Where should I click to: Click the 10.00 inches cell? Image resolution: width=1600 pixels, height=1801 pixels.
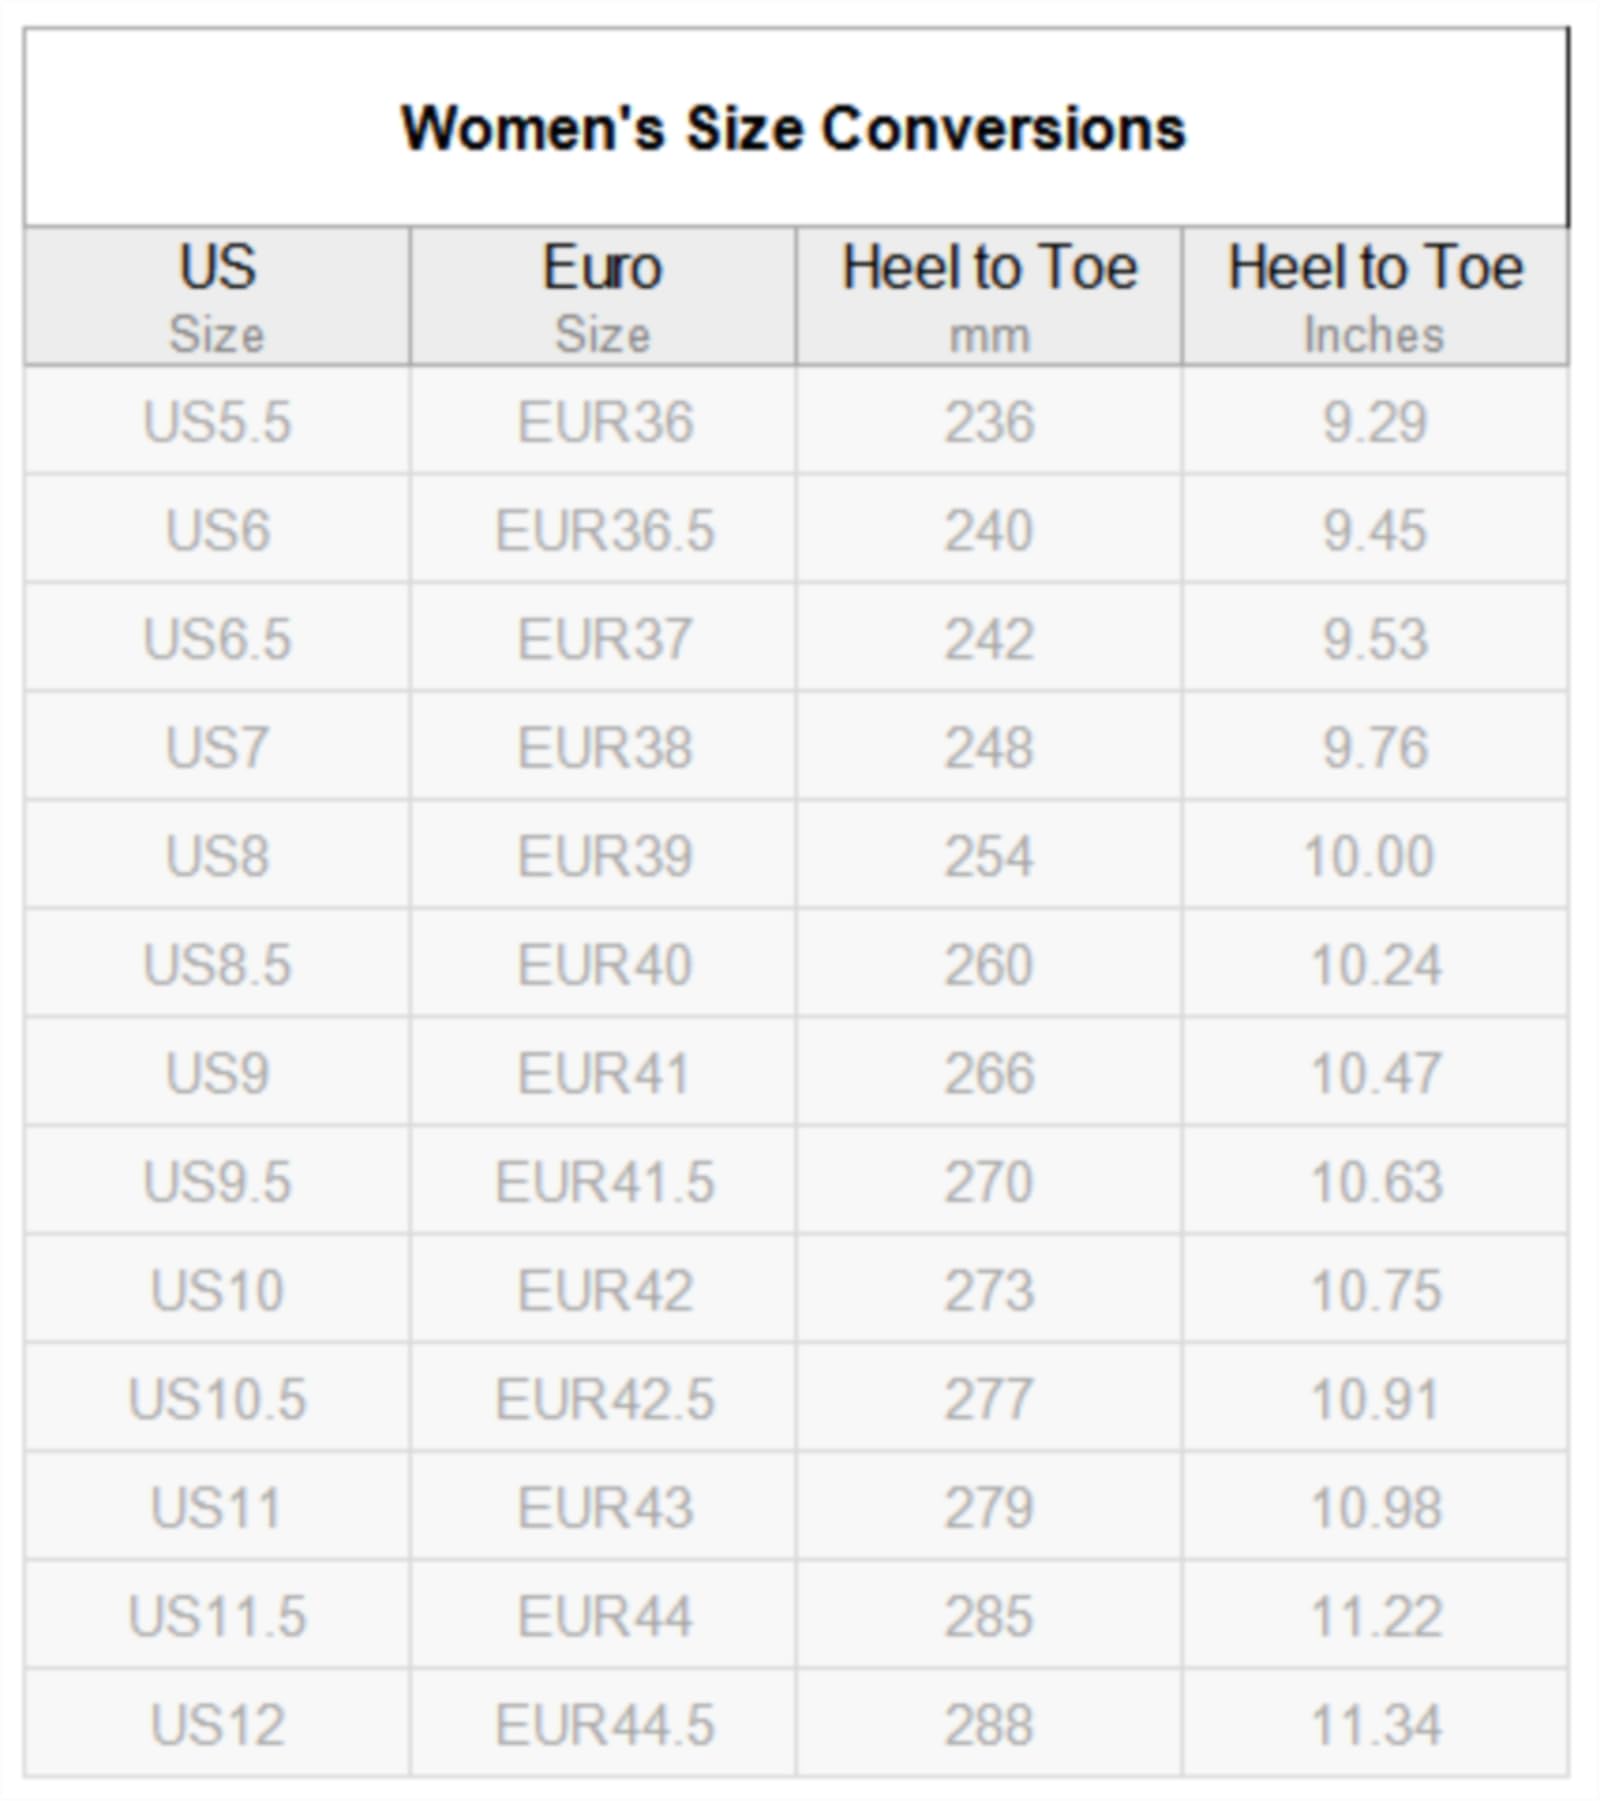1375,856
